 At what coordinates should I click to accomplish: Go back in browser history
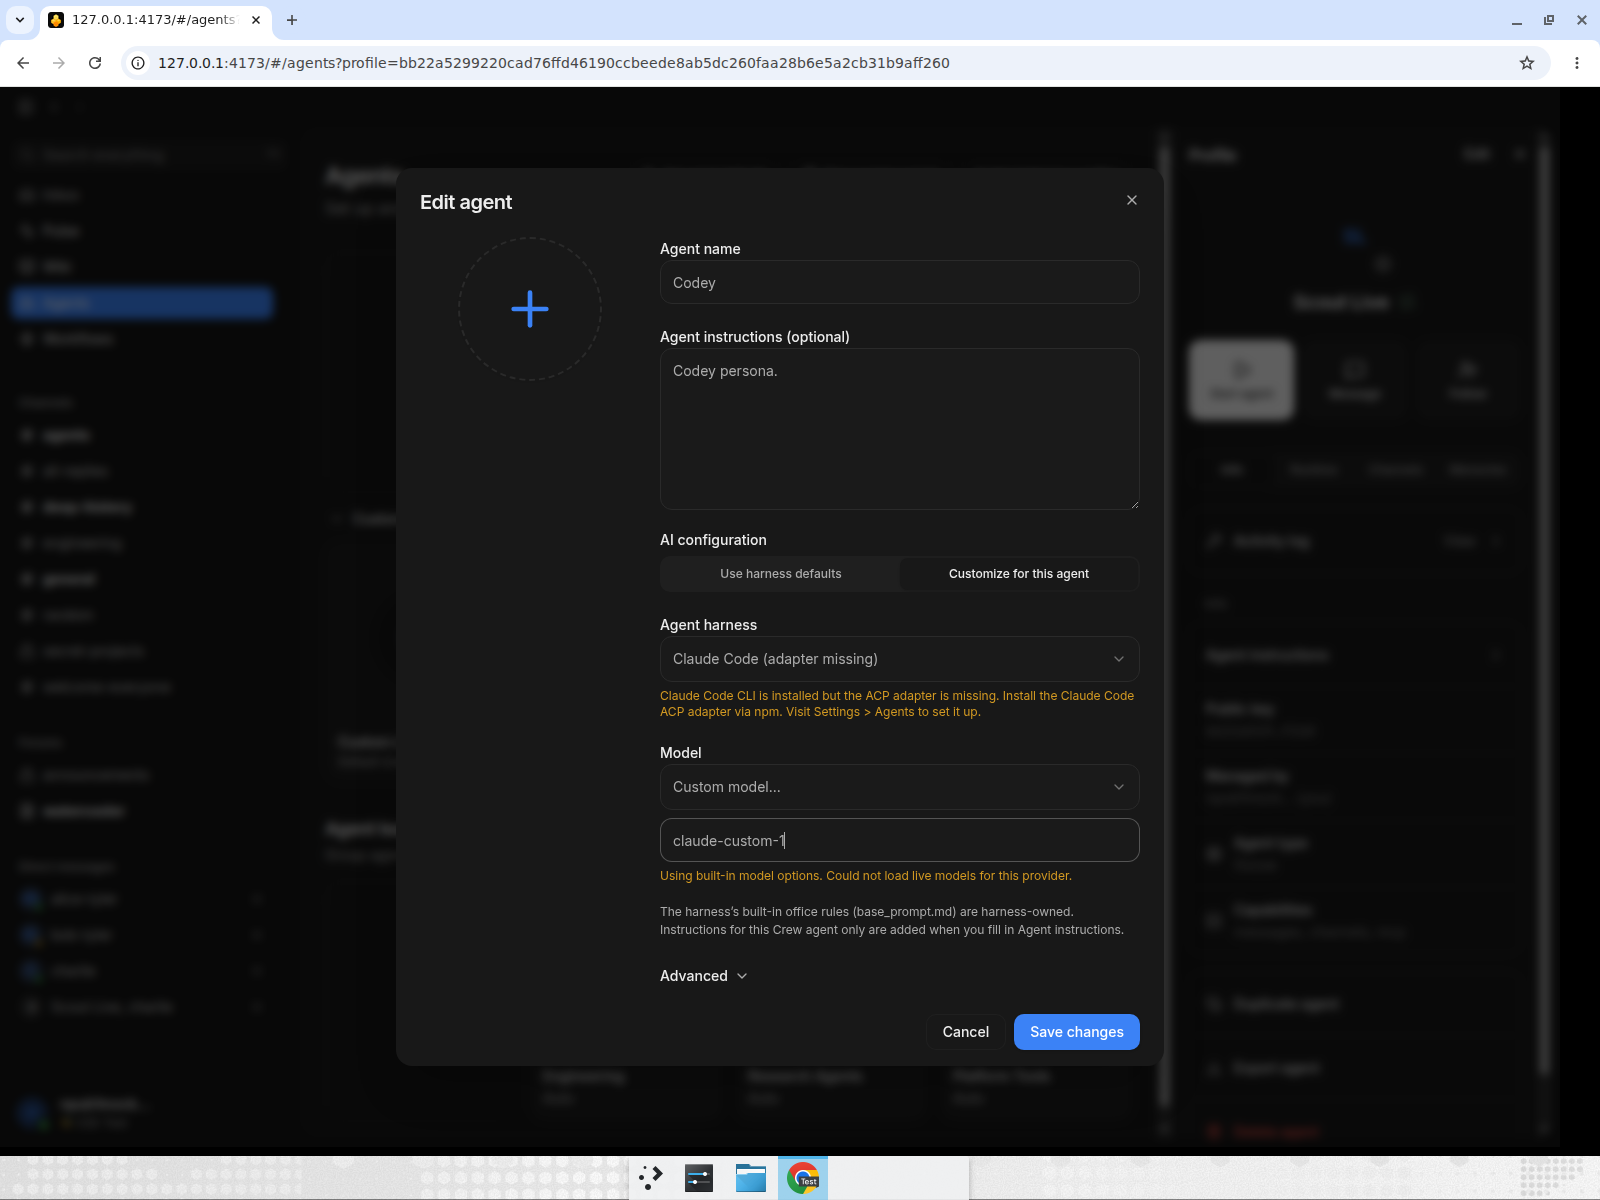(x=23, y=63)
